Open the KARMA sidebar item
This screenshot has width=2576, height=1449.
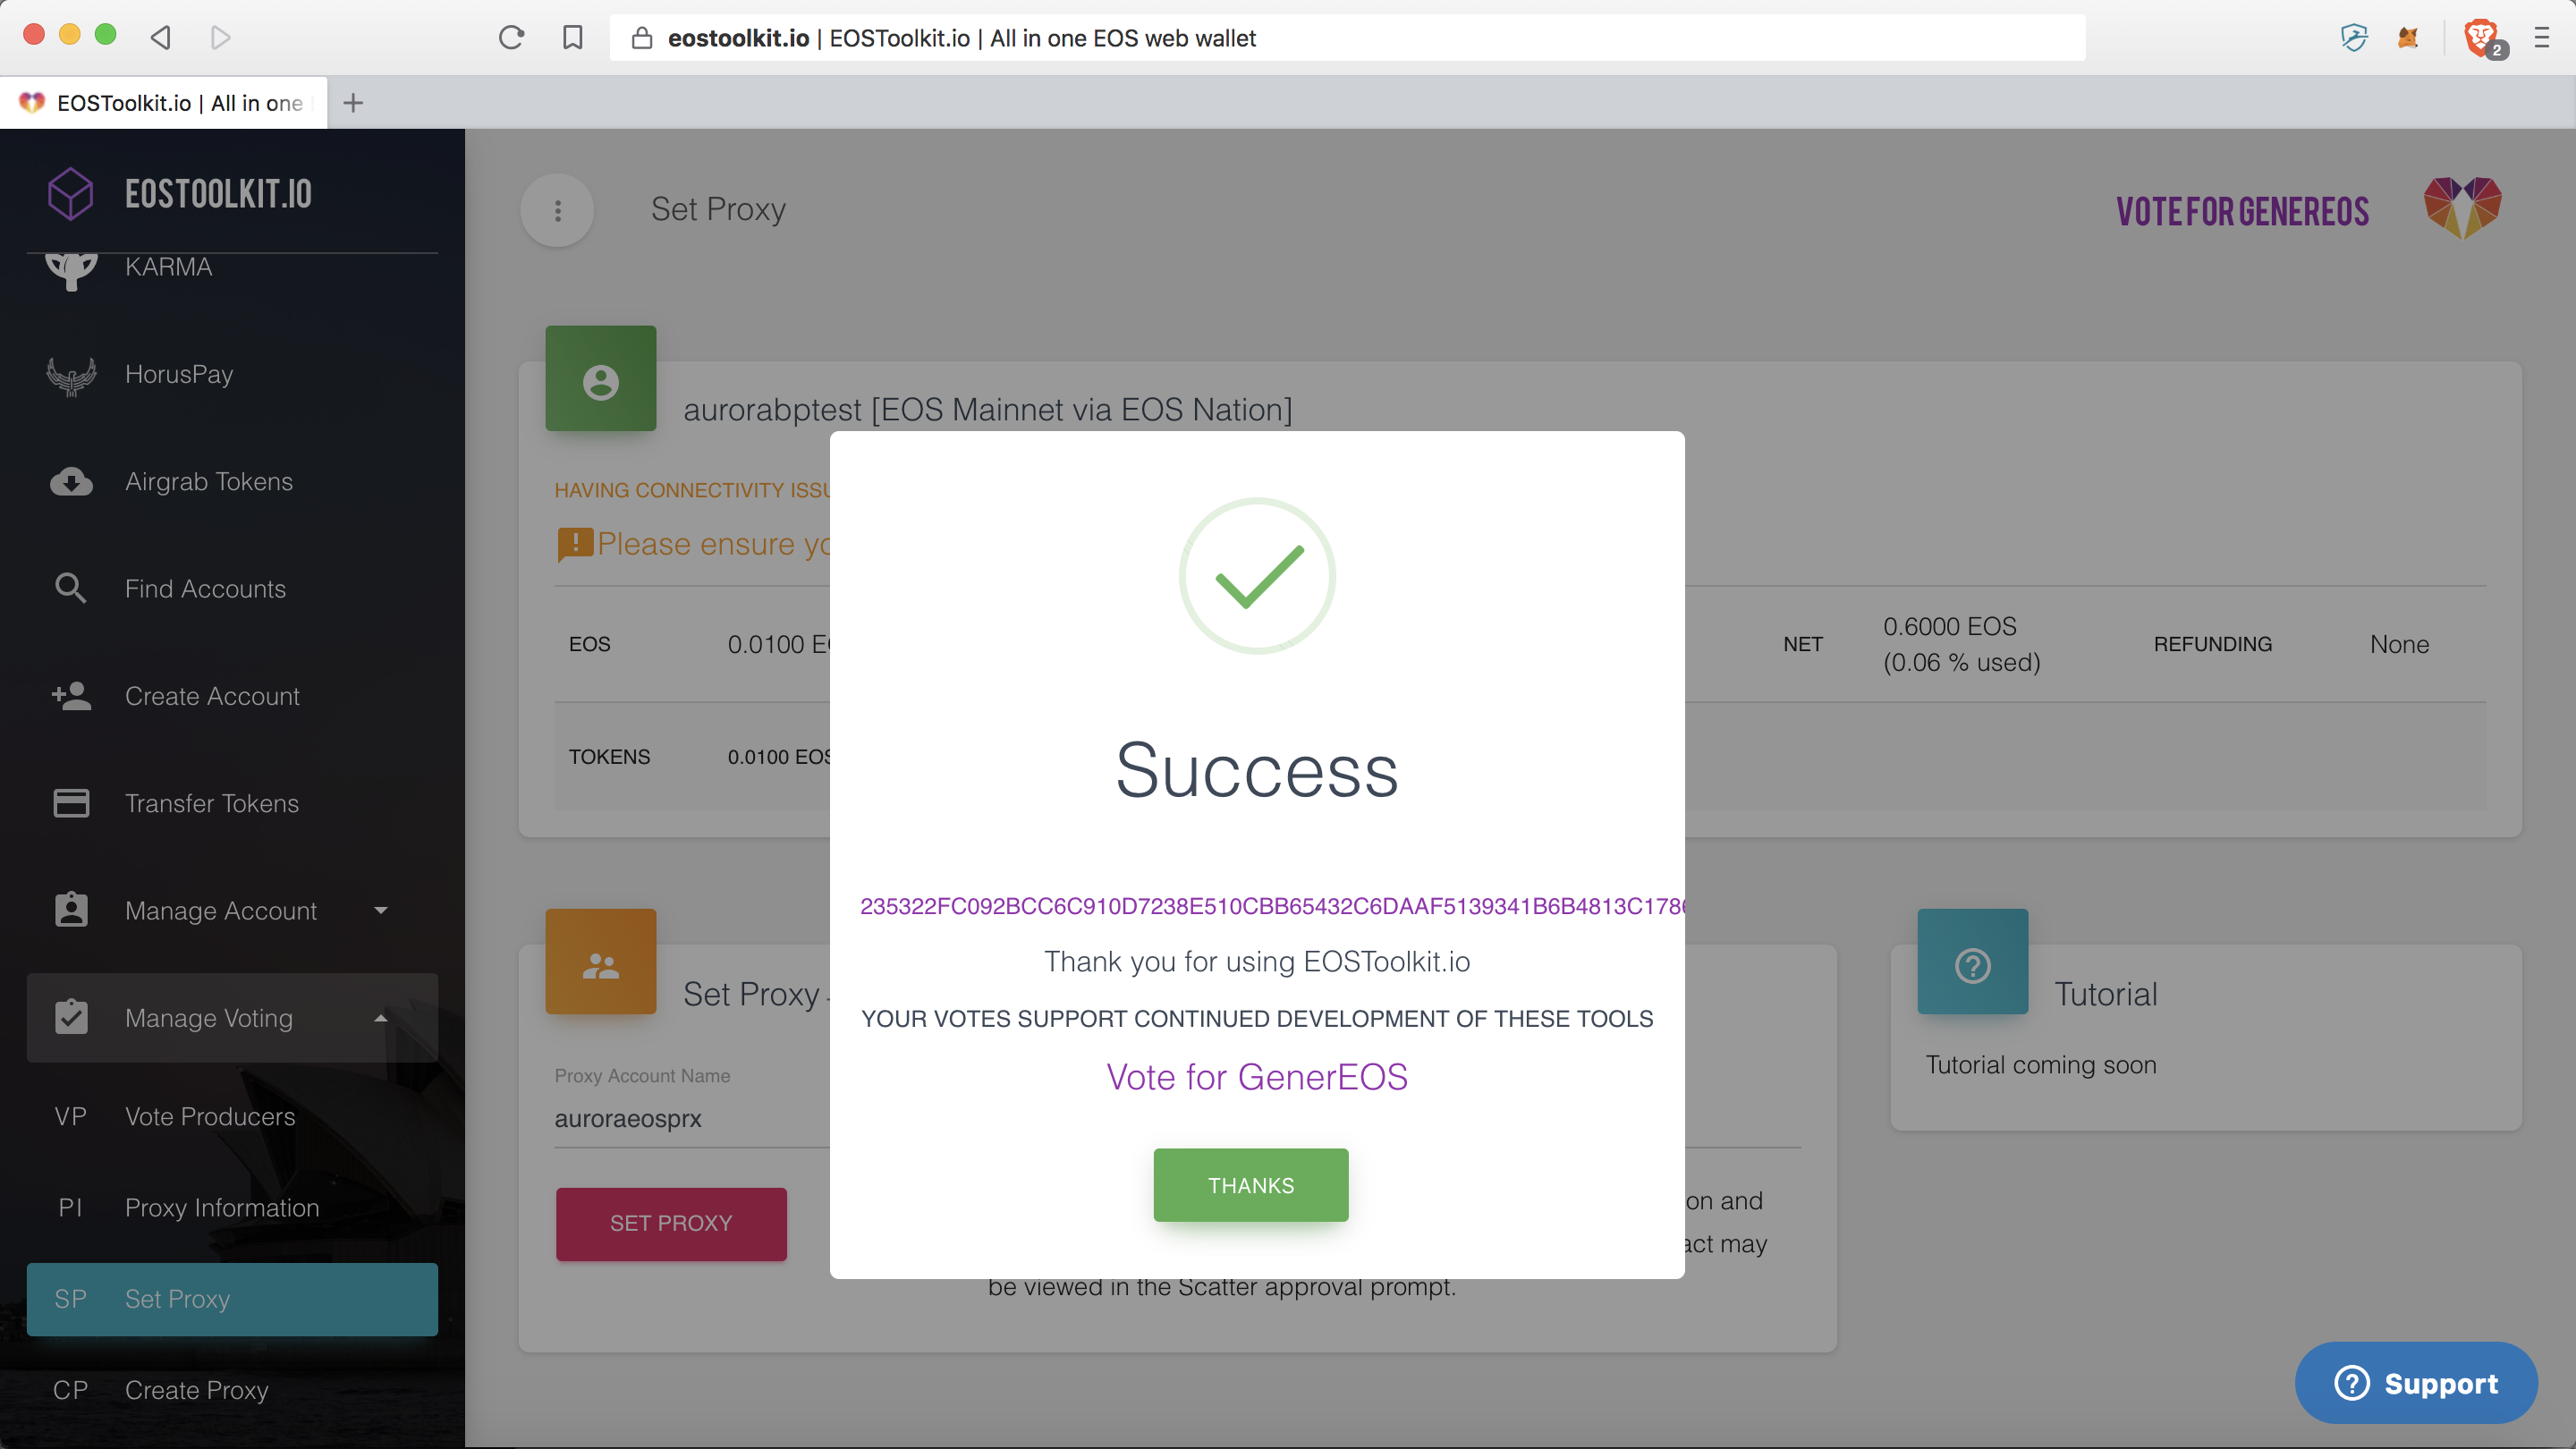(x=232, y=267)
